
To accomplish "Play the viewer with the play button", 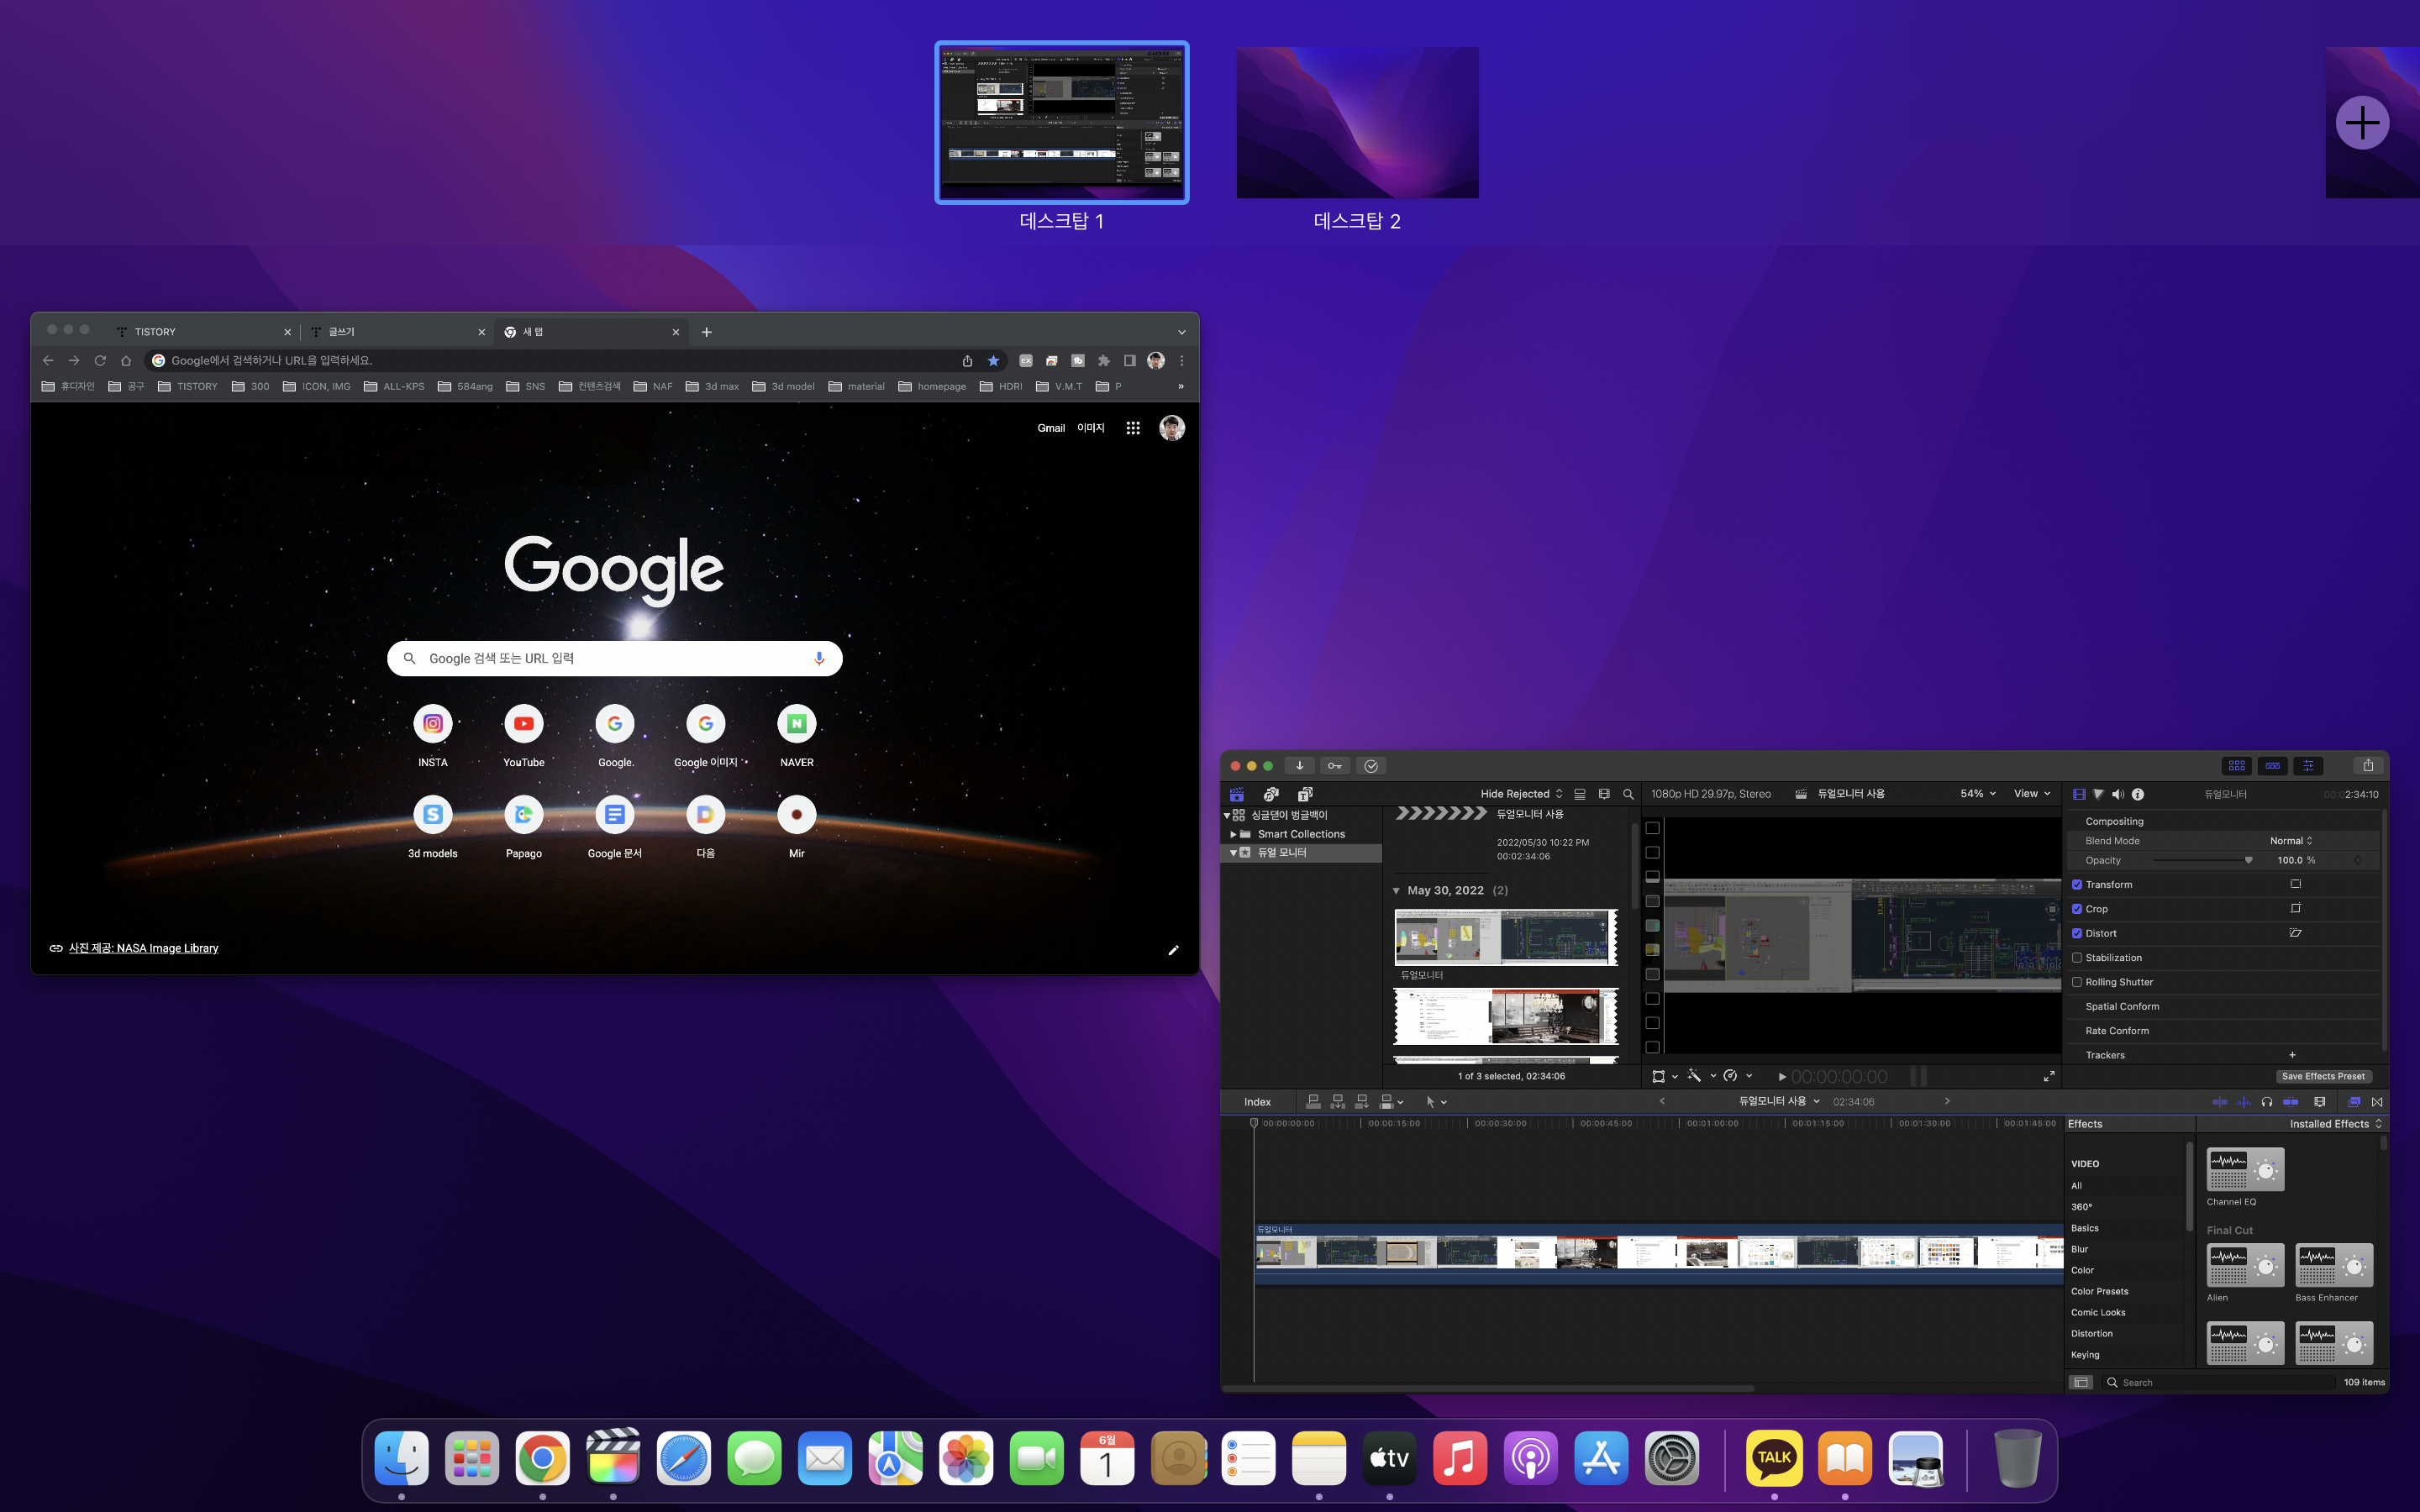I will (x=1782, y=1077).
